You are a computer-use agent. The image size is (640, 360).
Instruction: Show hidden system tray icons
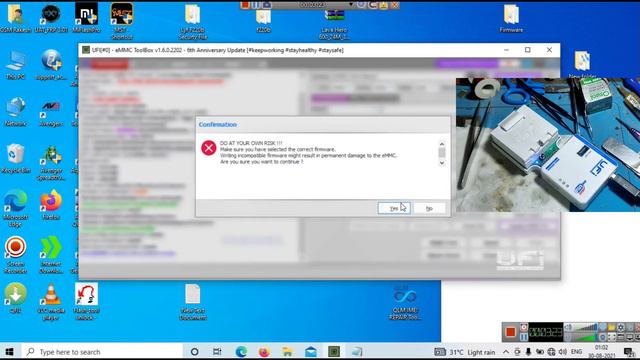pos(506,352)
